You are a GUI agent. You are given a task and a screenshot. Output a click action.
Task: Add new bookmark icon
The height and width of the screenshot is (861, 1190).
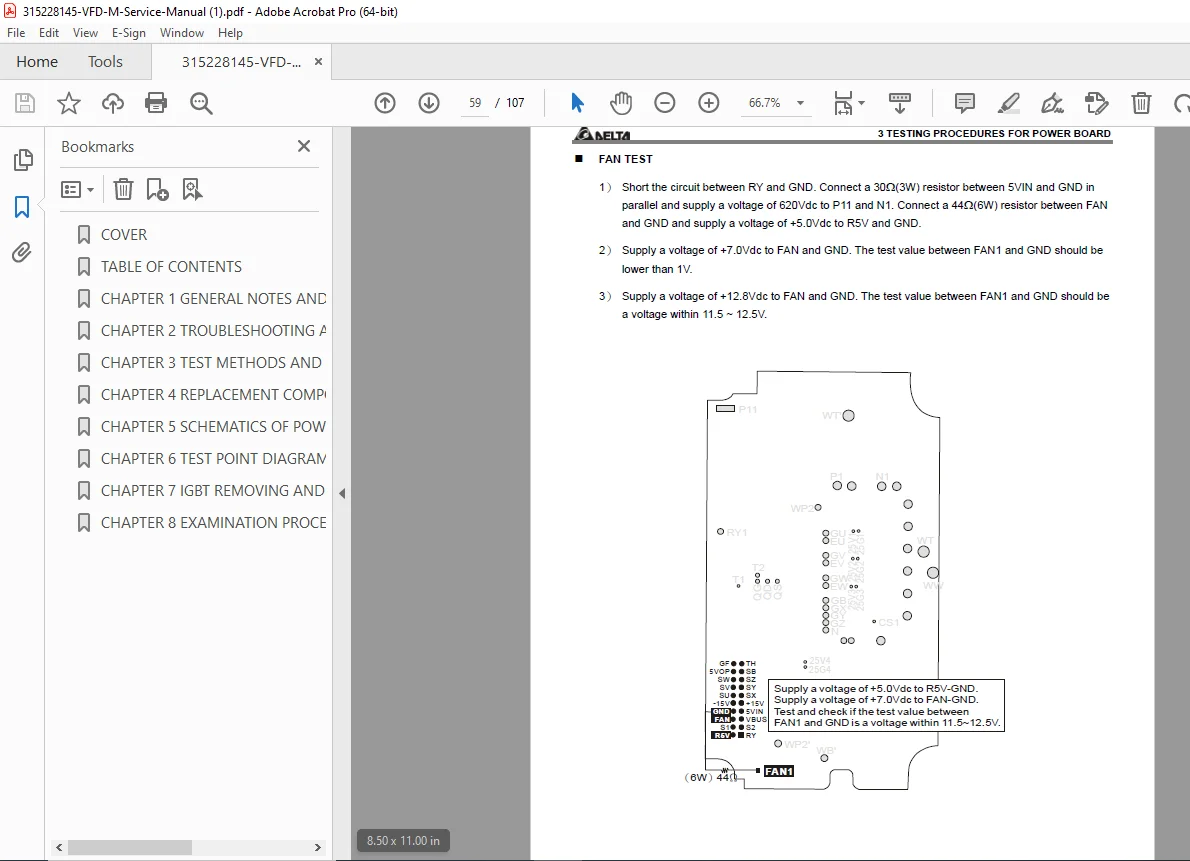[157, 189]
